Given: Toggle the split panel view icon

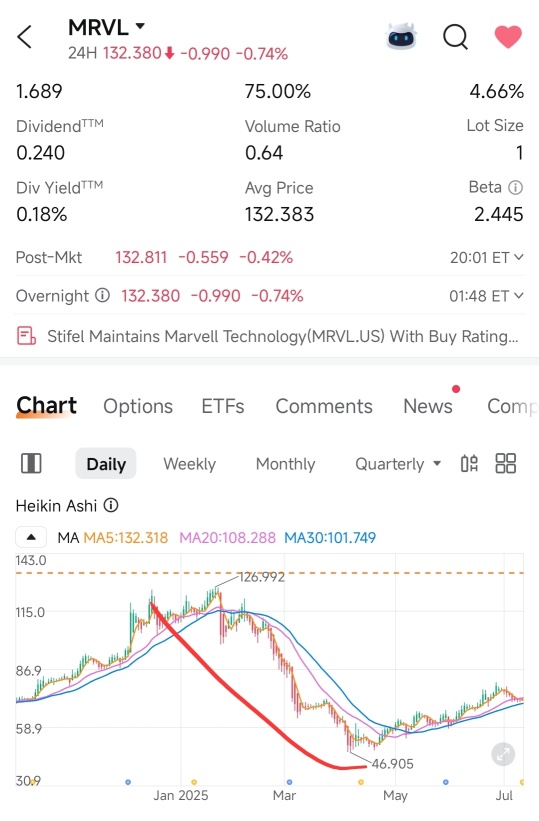Looking at the screenshot, I should [31, 463].
